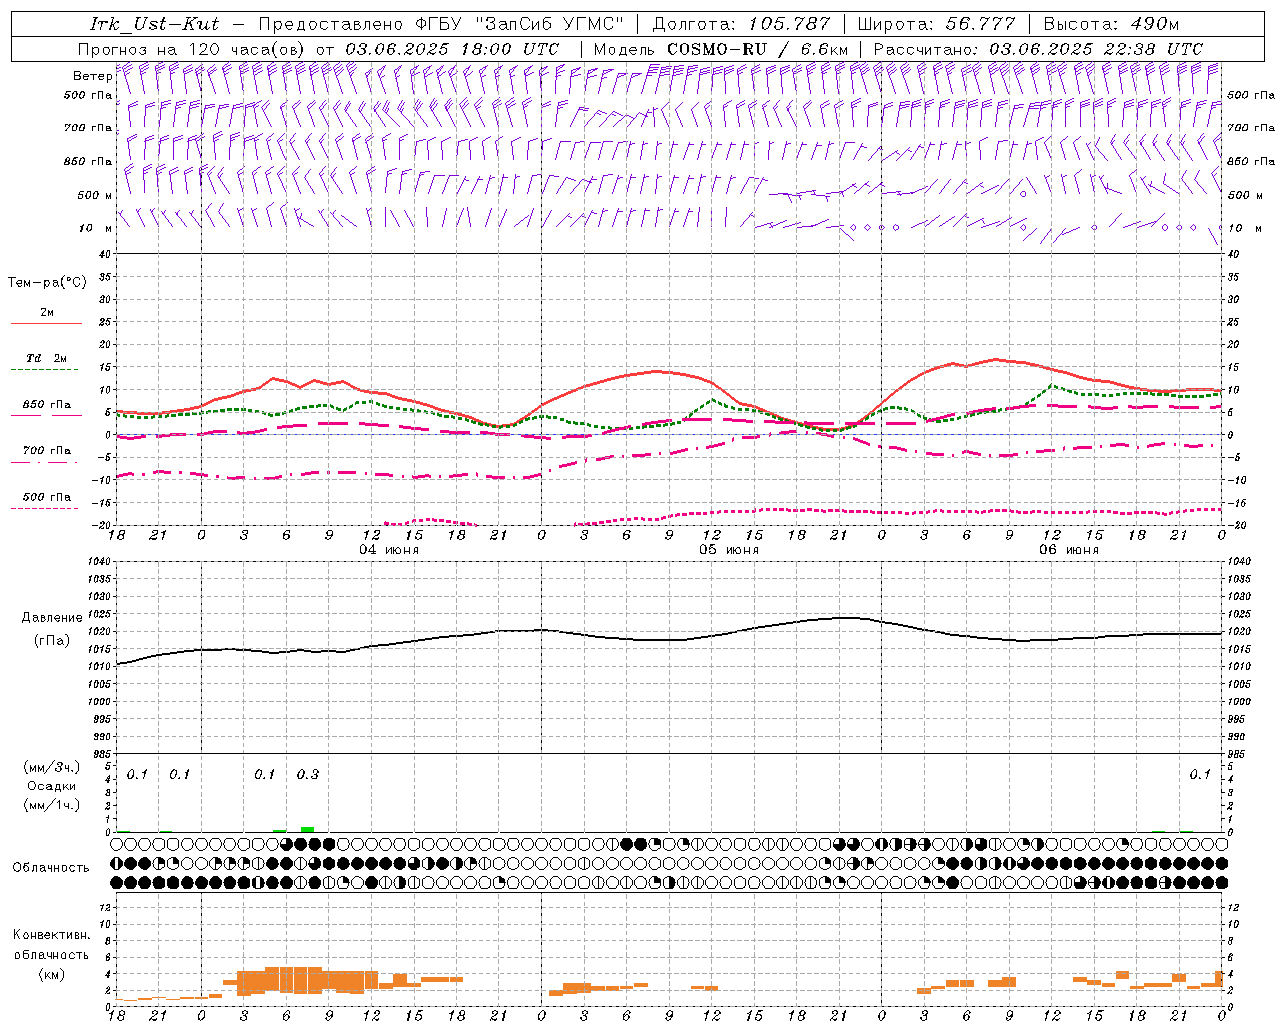Select the "Высота: 490м" field
Image resolution: width=1280 pixels, height=1024 pixels.
(1111, 24)
